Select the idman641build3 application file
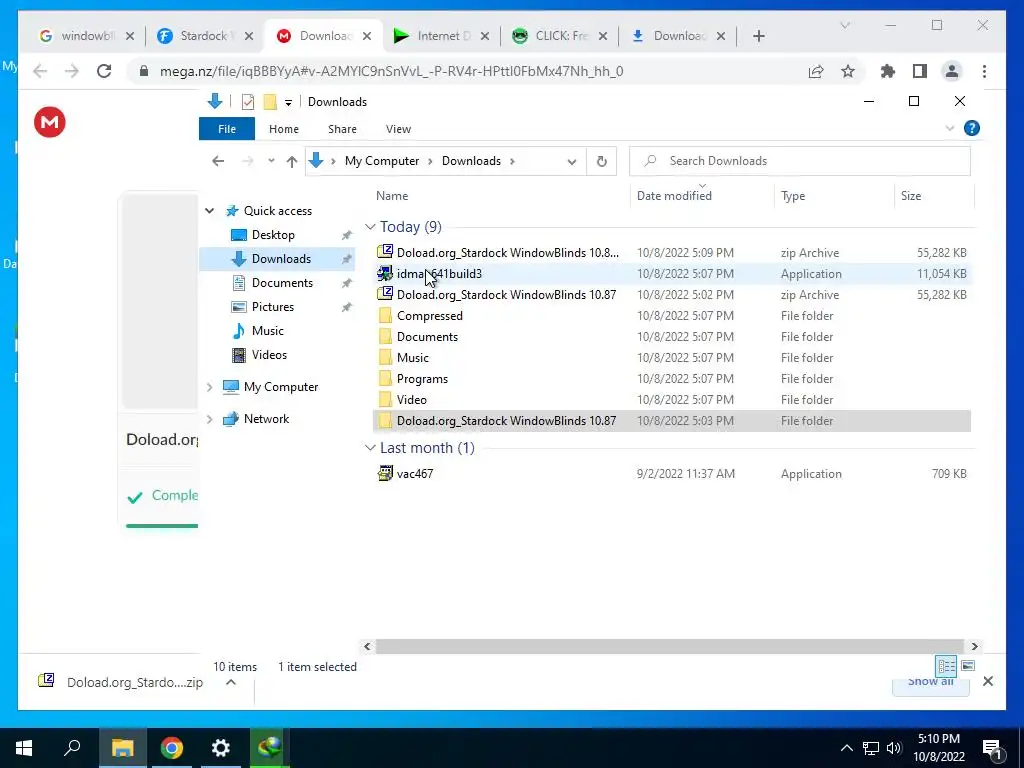This screenshot has width=1024, height=768. pyautogui.click(x=672, y=274)
